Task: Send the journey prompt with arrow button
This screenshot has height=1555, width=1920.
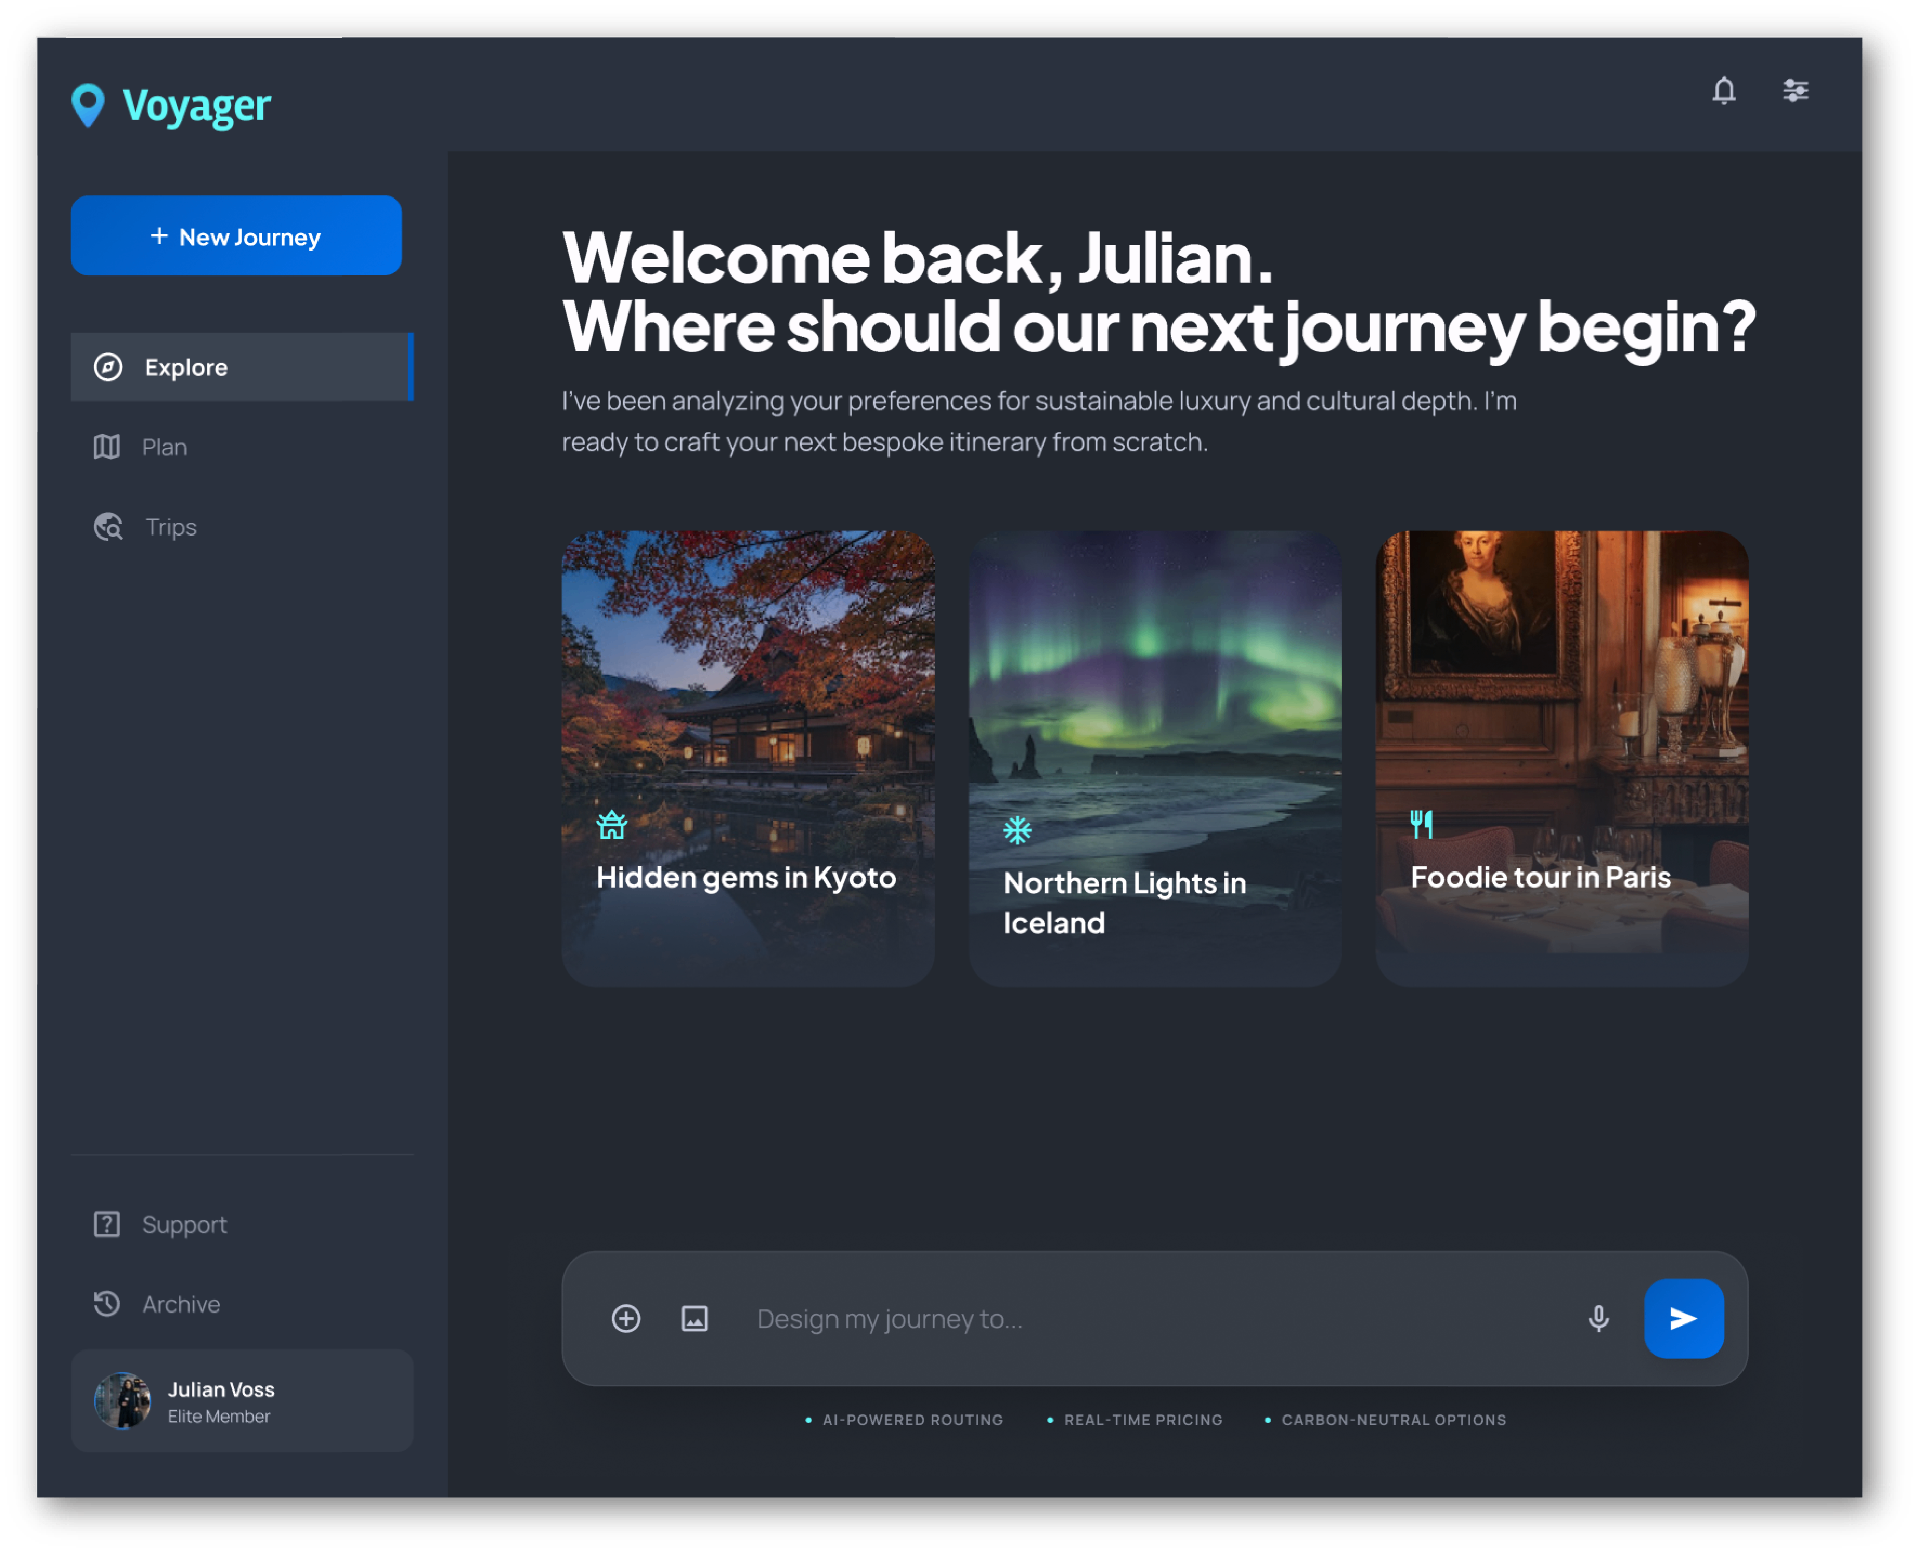Action: (1684, 1318)
